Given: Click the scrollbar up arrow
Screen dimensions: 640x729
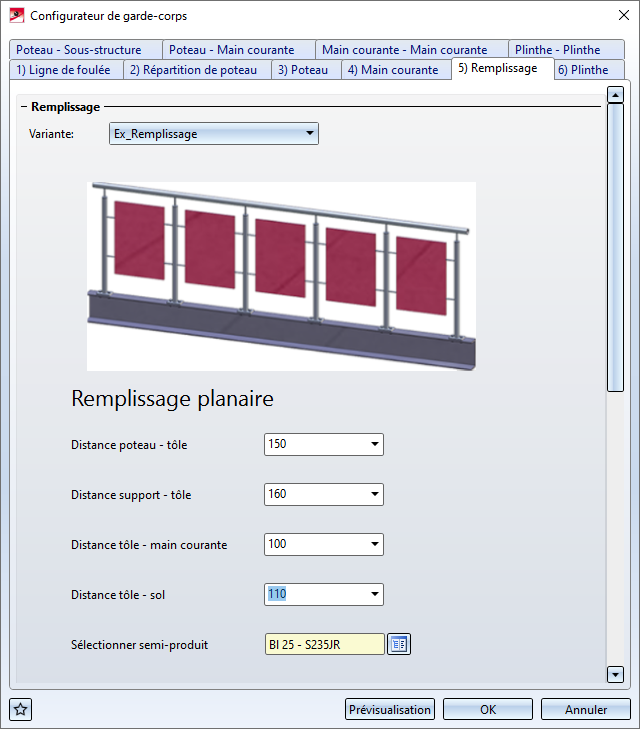Looking at the screenshot, I should coord(615,95).
